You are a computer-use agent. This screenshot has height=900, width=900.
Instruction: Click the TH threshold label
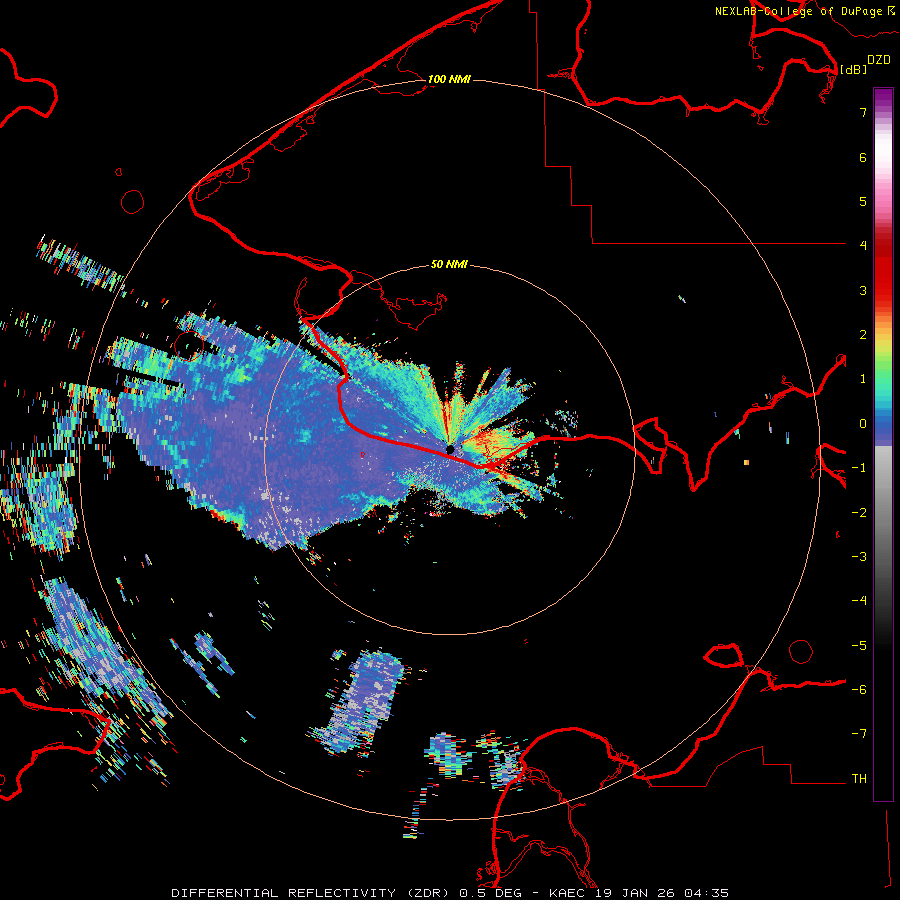coord(859,779)
